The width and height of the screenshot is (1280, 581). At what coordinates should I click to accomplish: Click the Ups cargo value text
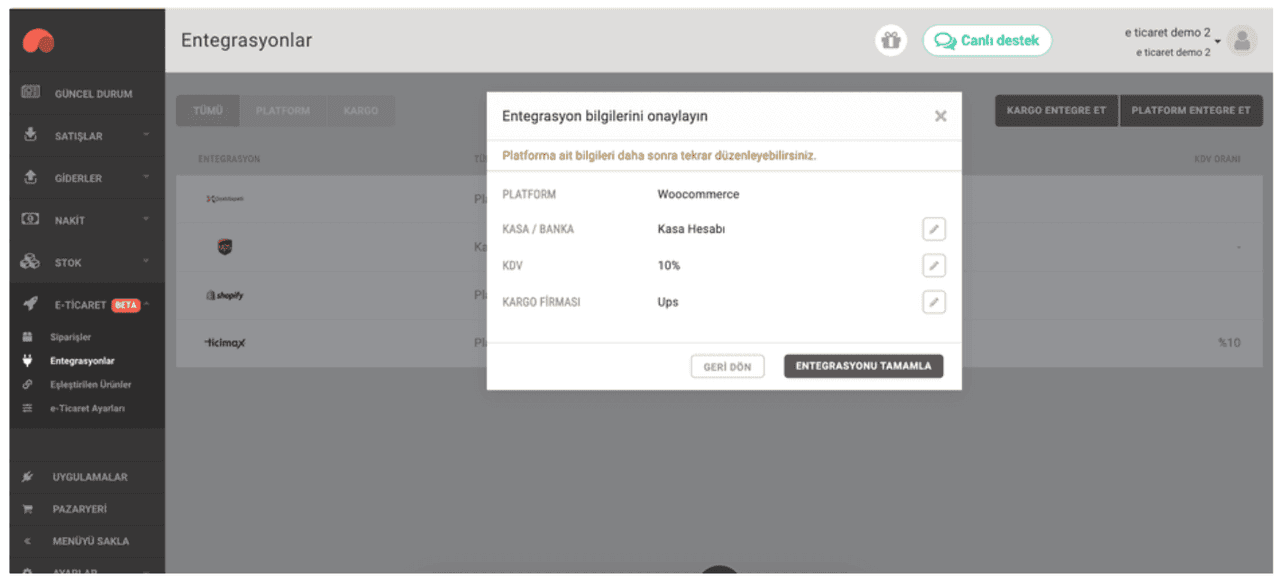click(668, 302)
